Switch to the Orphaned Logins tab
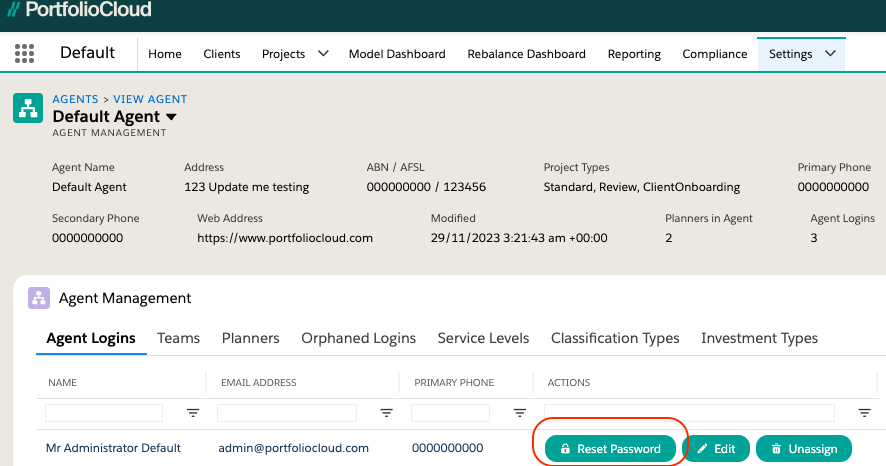This screenshot has height=466, width=886. tap(359, 338)
